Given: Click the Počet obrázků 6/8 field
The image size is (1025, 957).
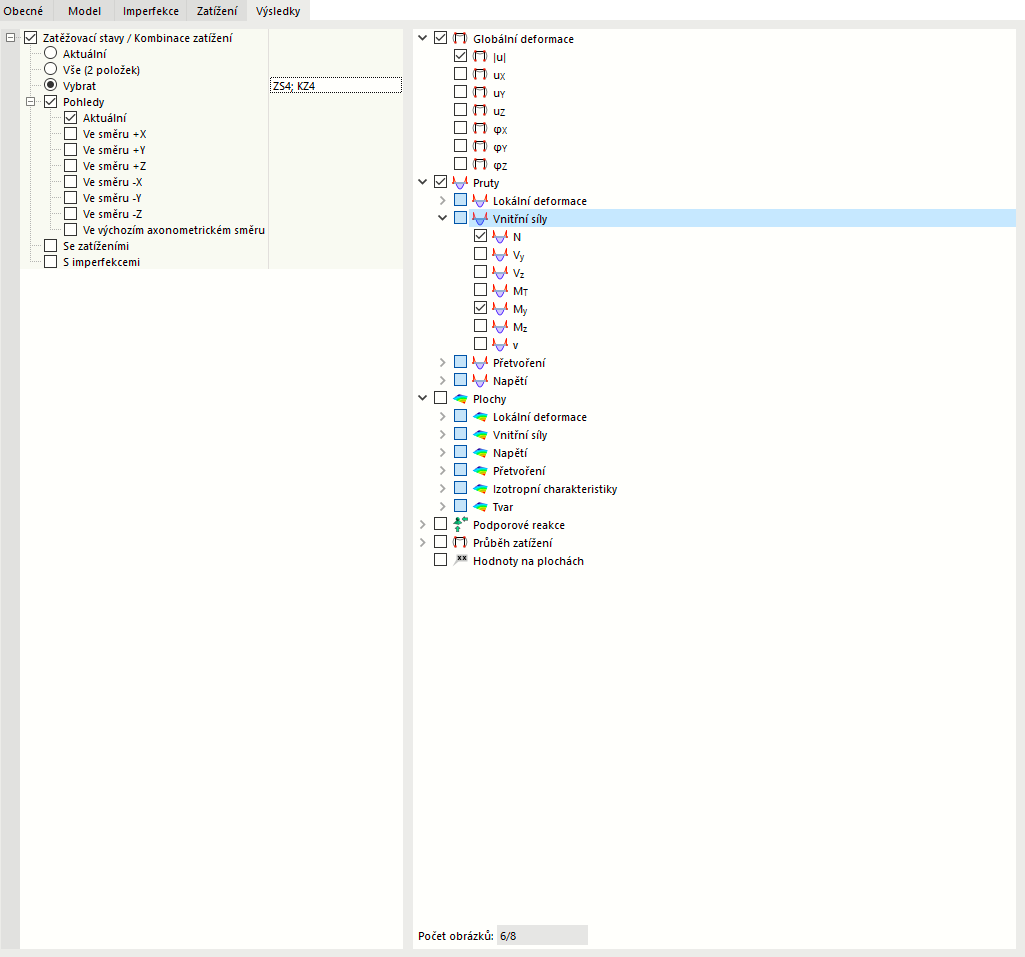Looking at the screenshot, I should tap(542, 935).
